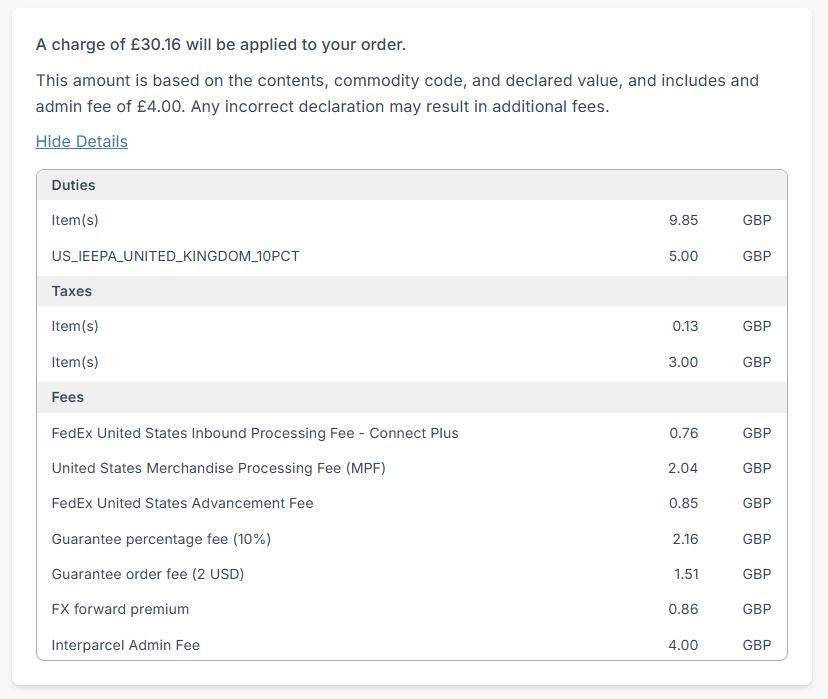Click the Fees section header
Screen dimensions: 828x699
point(67,397)
